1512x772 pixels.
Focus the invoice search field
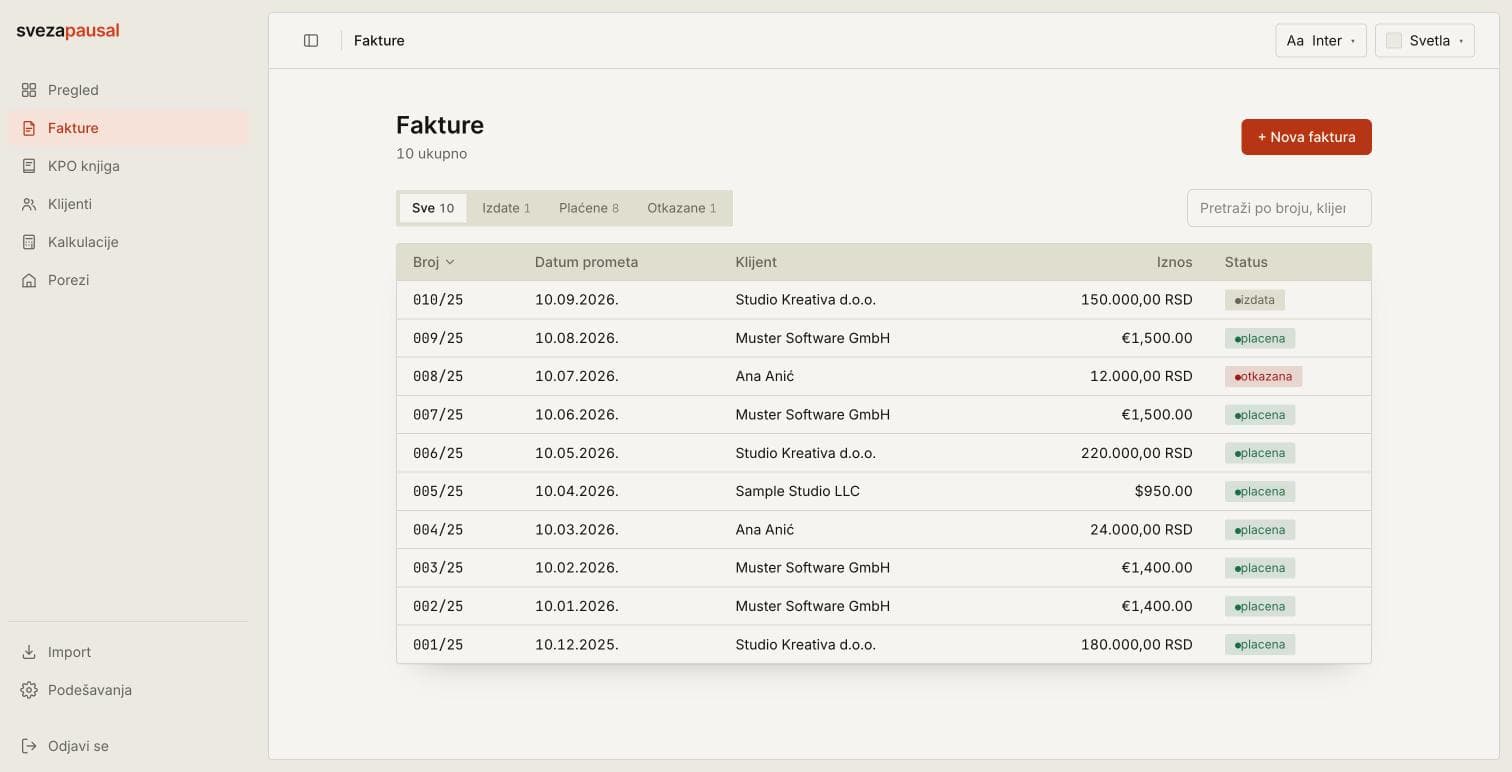click(1279, 208)
